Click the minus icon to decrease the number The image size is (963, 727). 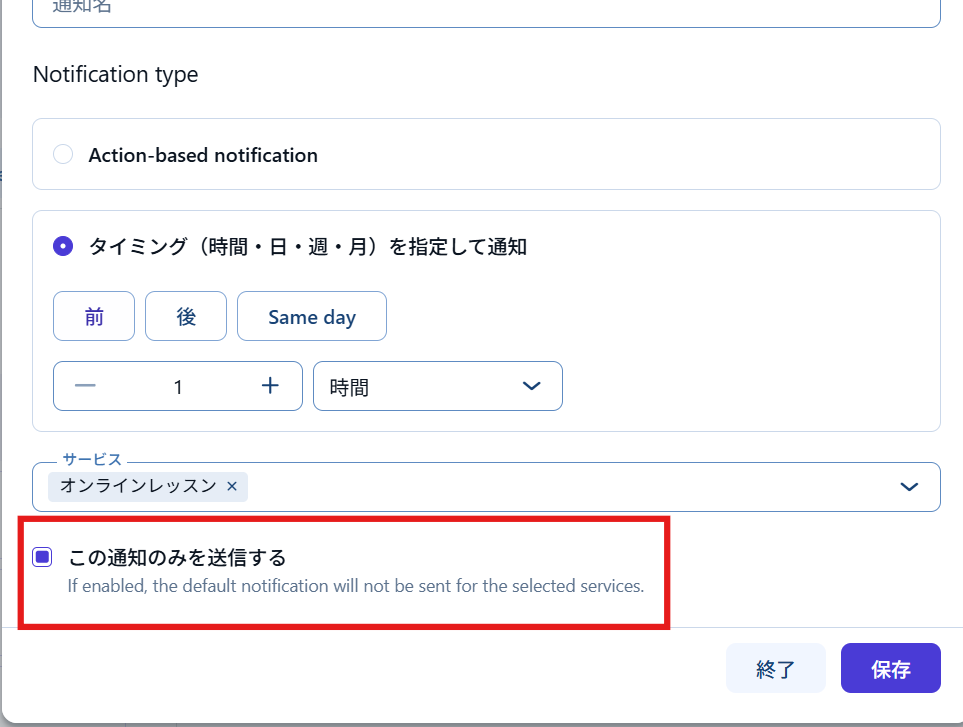tap(85, 387)
